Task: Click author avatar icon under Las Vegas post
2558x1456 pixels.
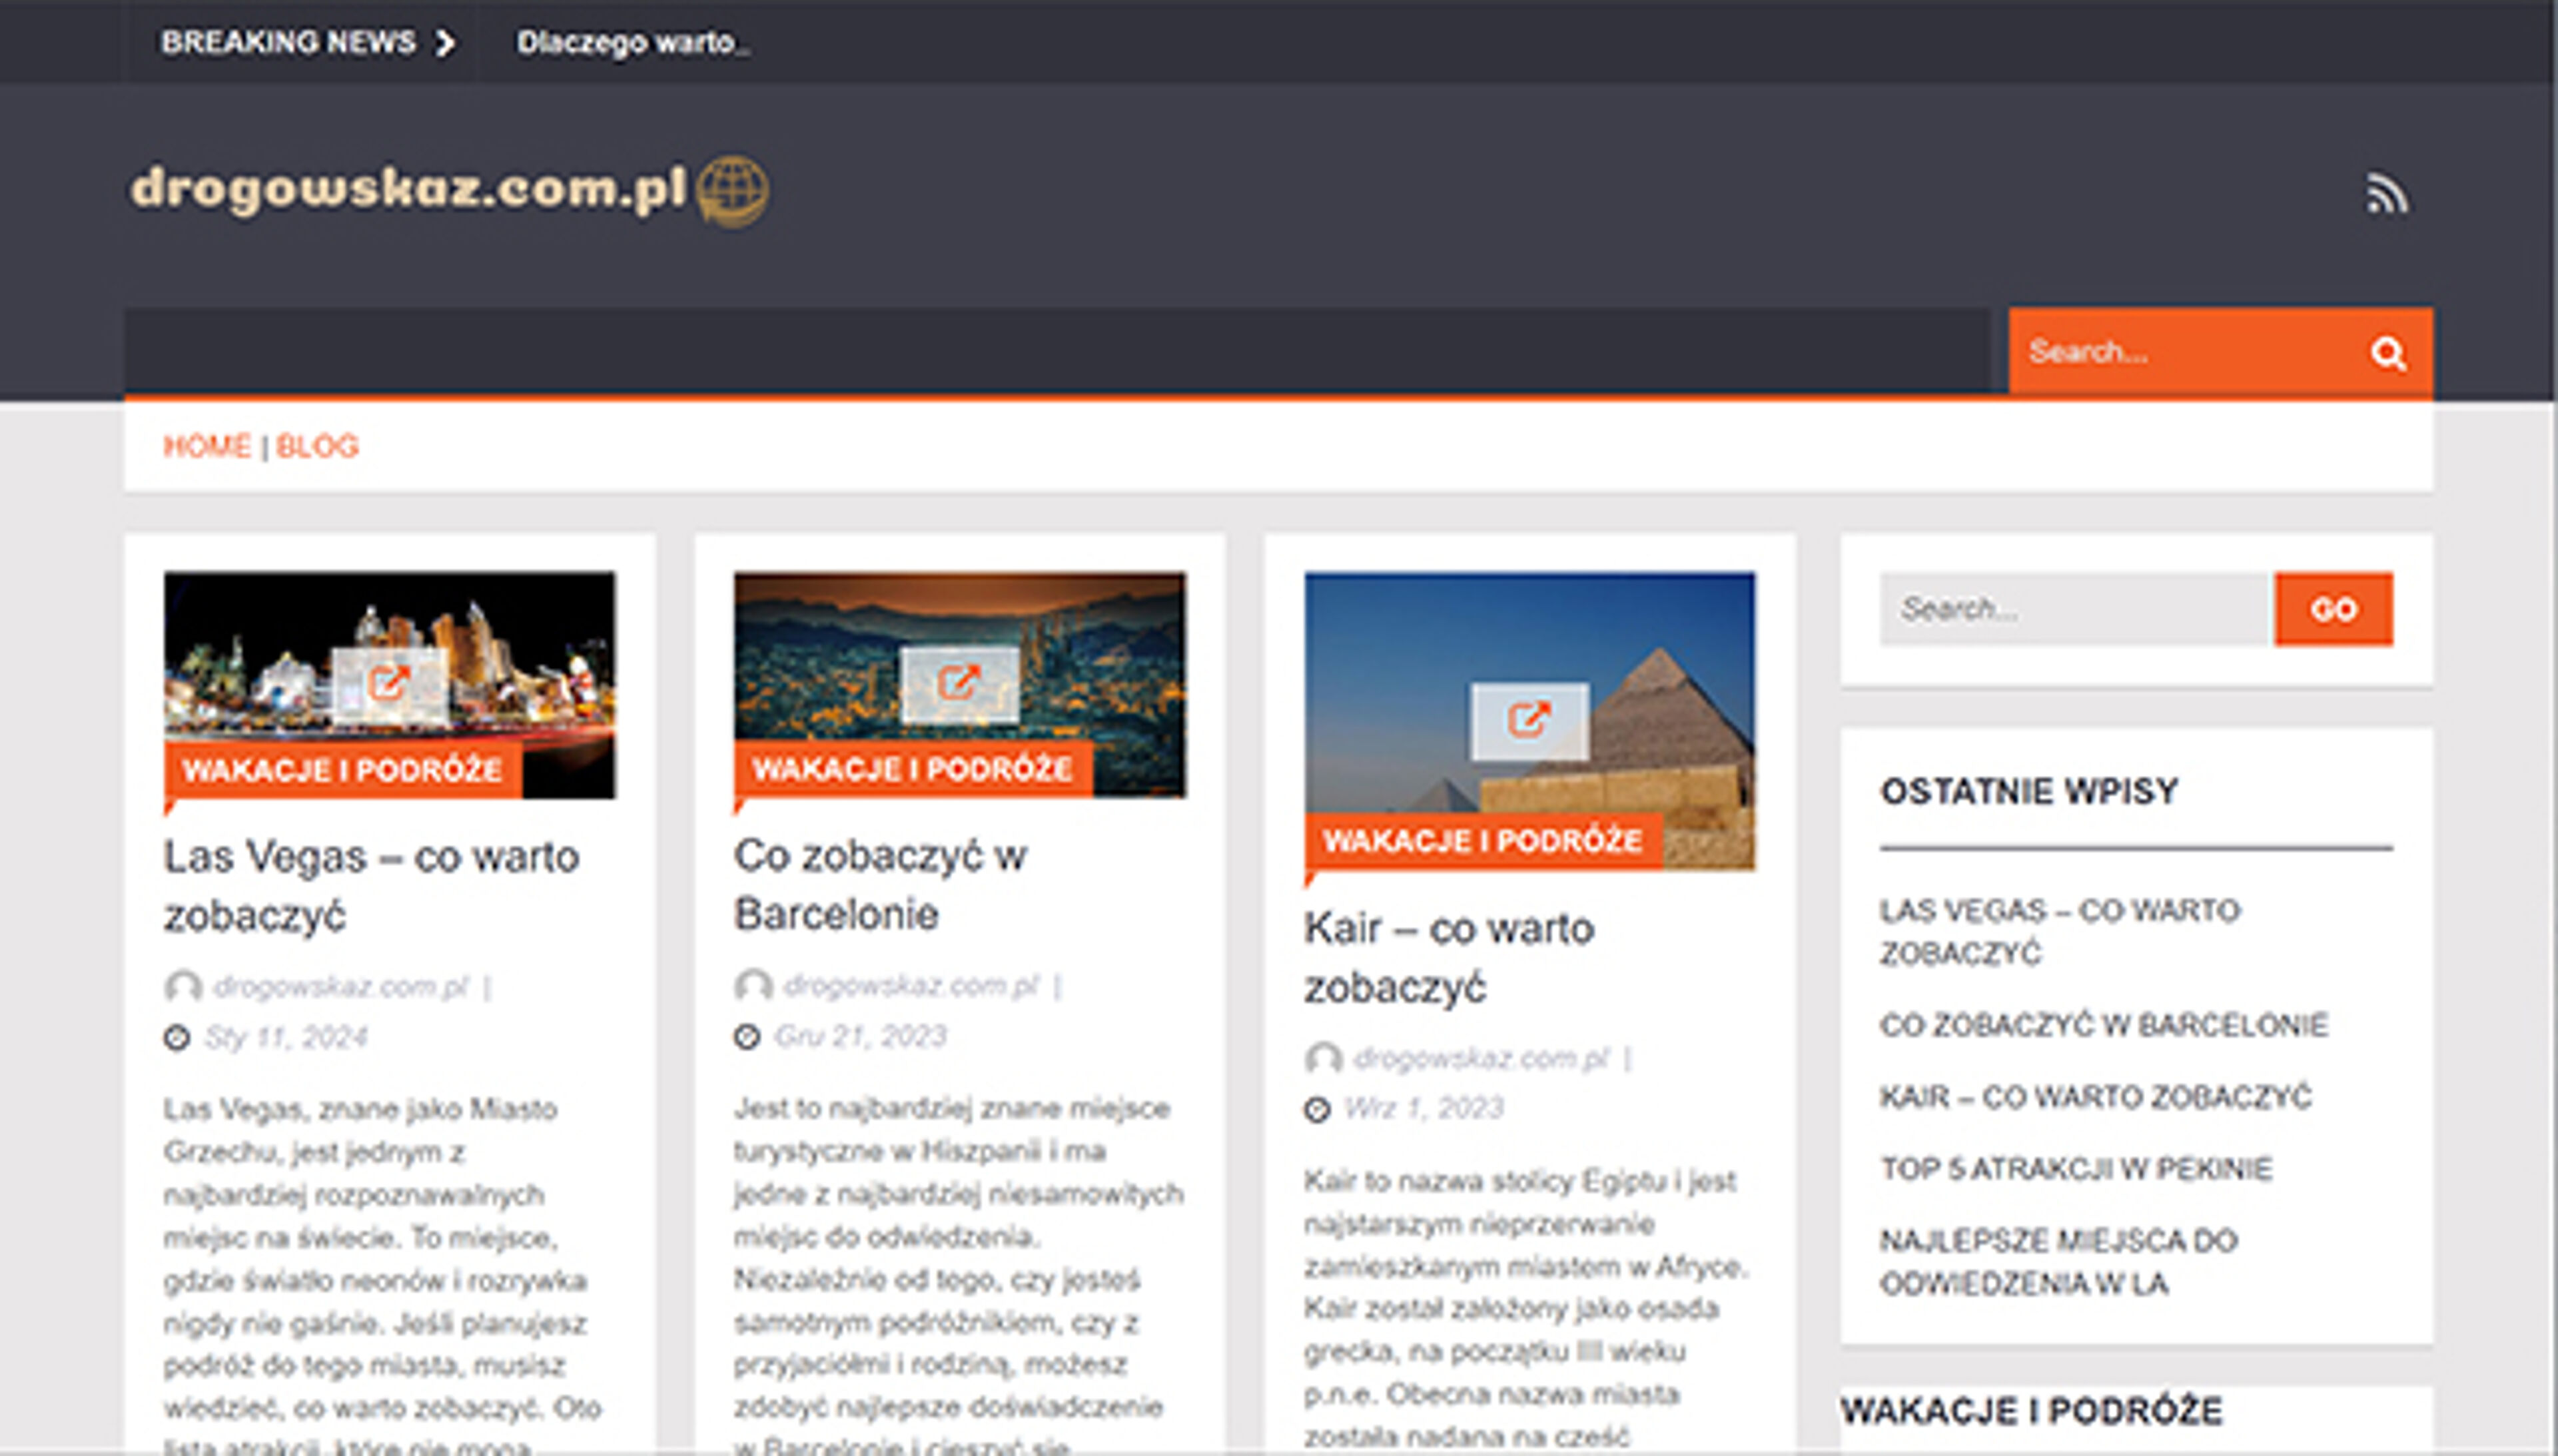Action: [182, 987]
